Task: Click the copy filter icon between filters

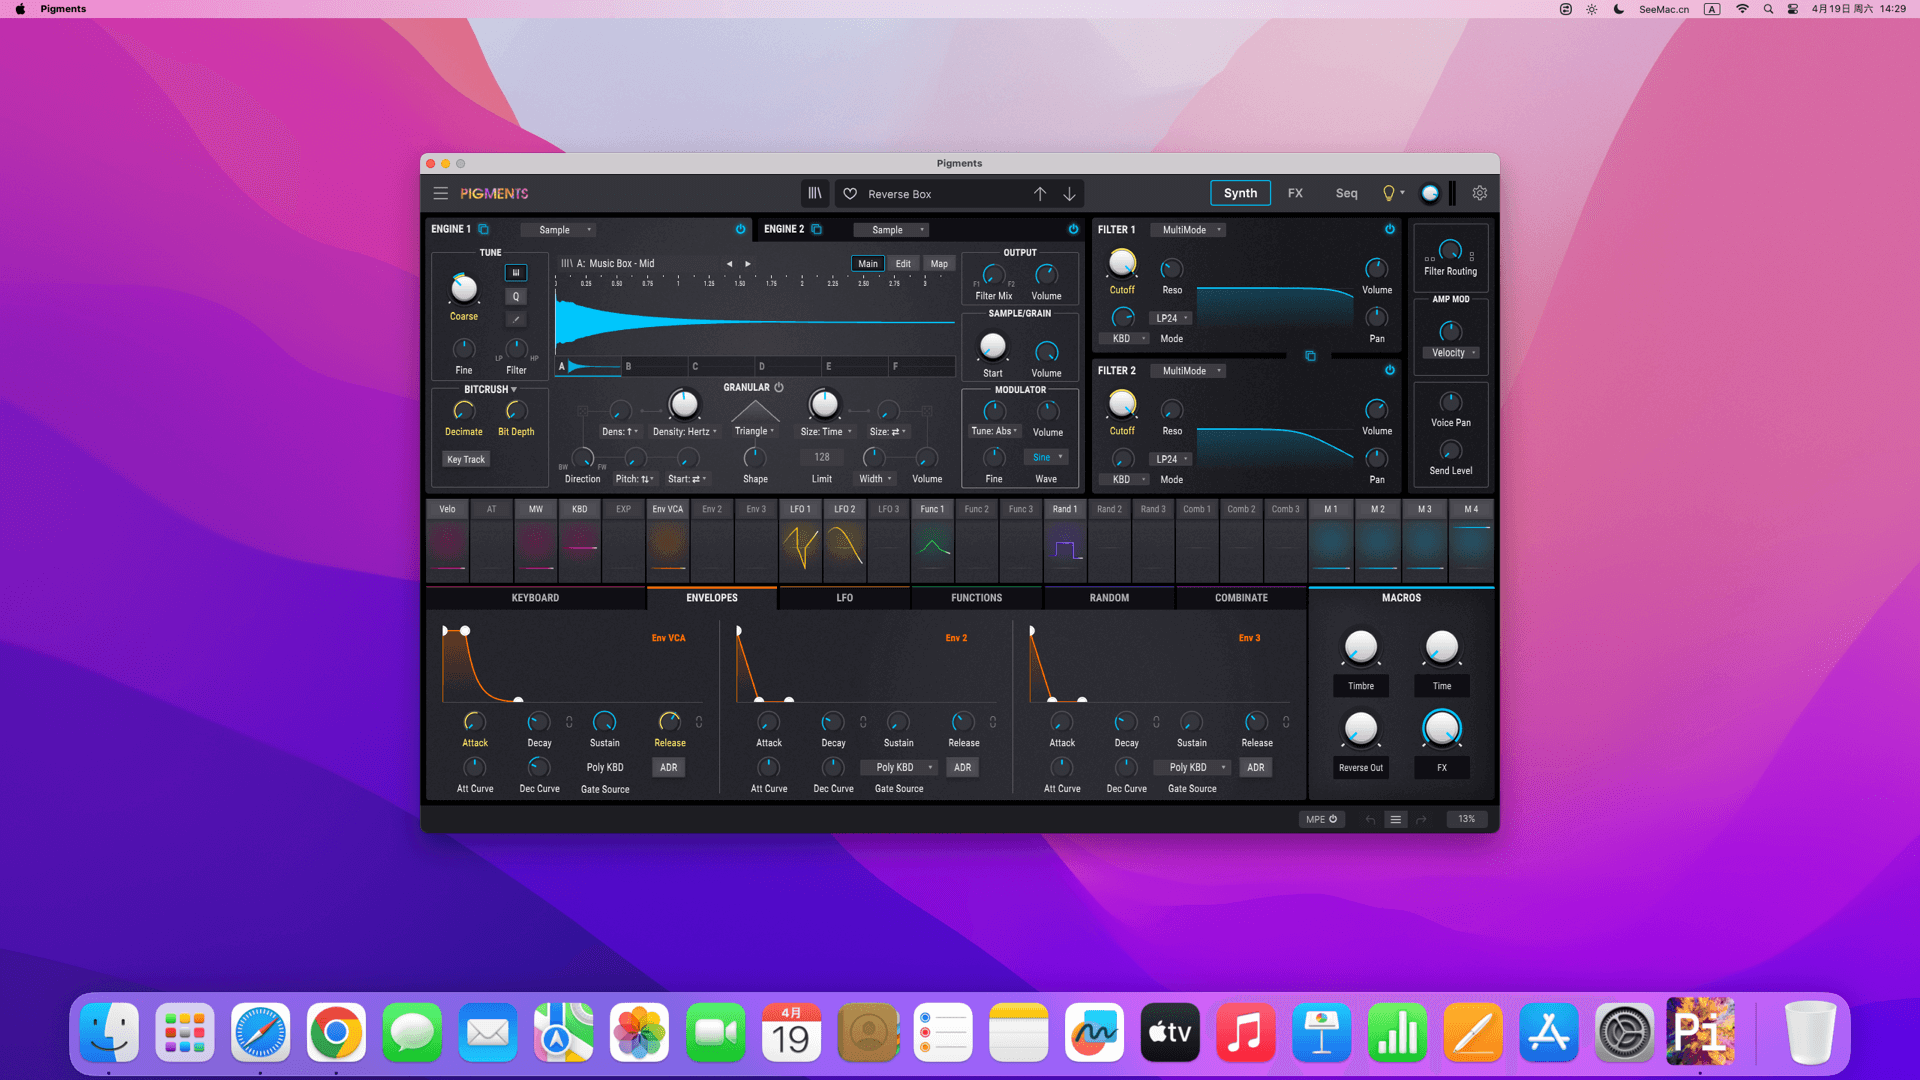Action: point(1310,356)
